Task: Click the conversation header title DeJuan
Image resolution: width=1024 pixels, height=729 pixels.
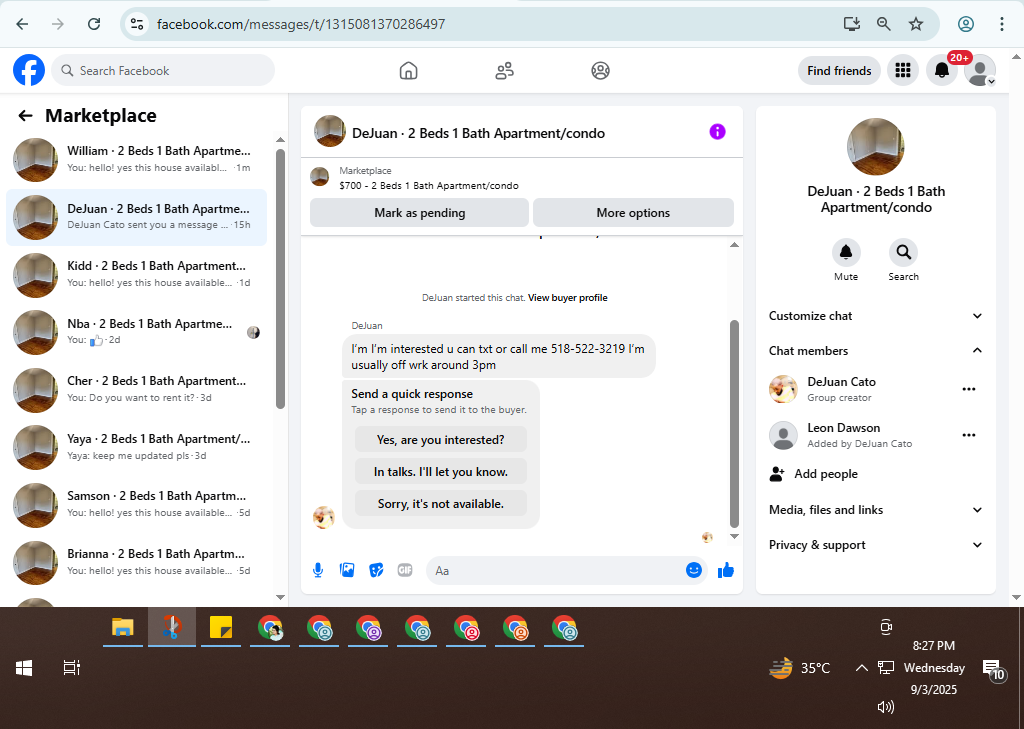Action: click(478, 133)
